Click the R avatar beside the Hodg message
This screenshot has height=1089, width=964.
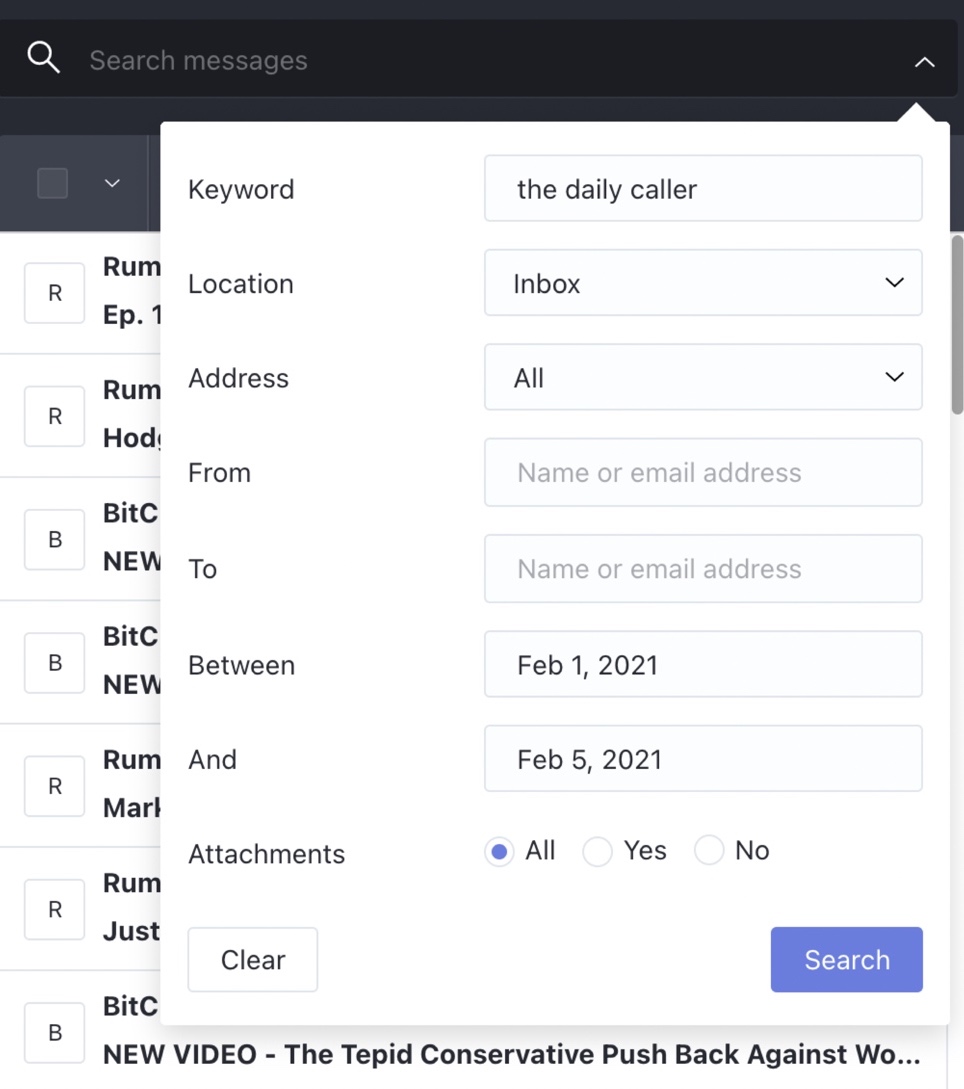[x=54, y=416]
